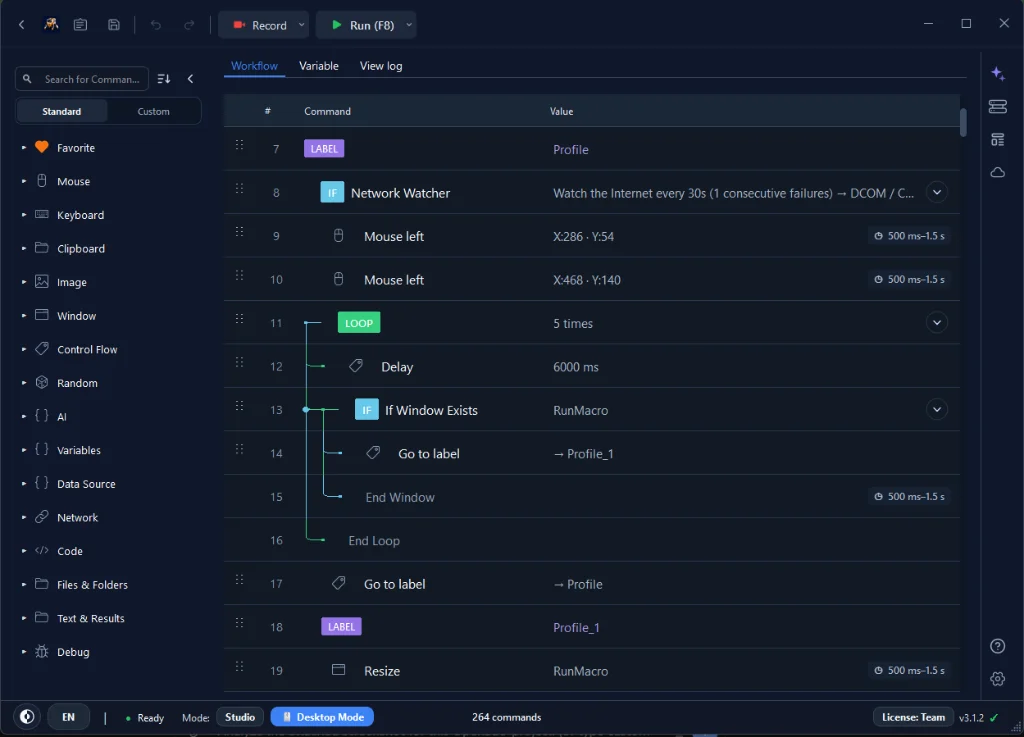1024x737 pixels.
Task: Click the clipboard notes icon in toolbar
Action: coord(80,25)
